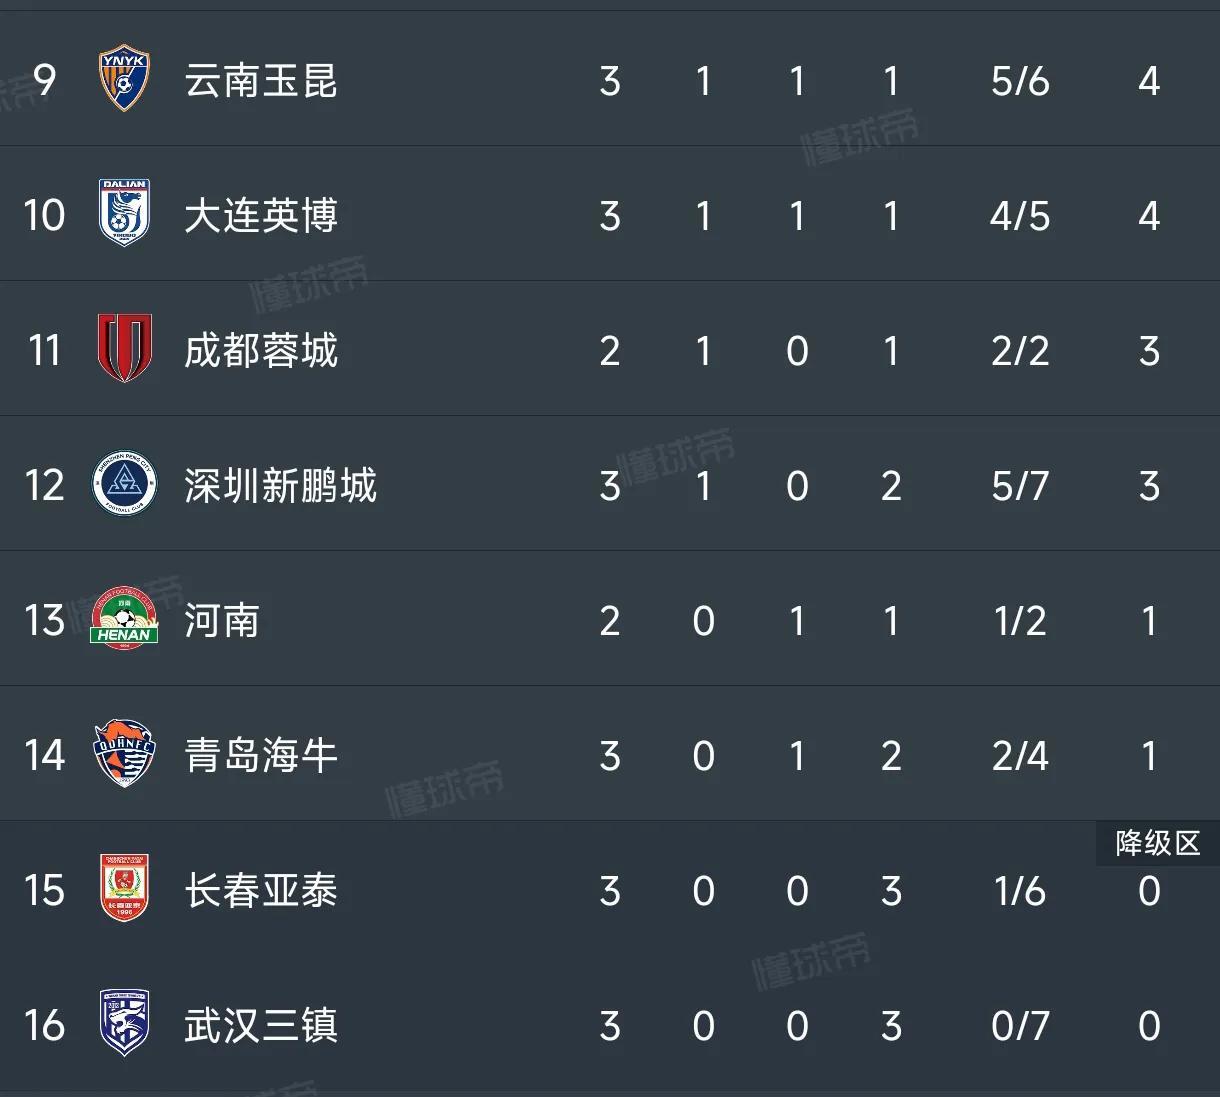Click the 降级区 relegation zone label

point(1158,843)
